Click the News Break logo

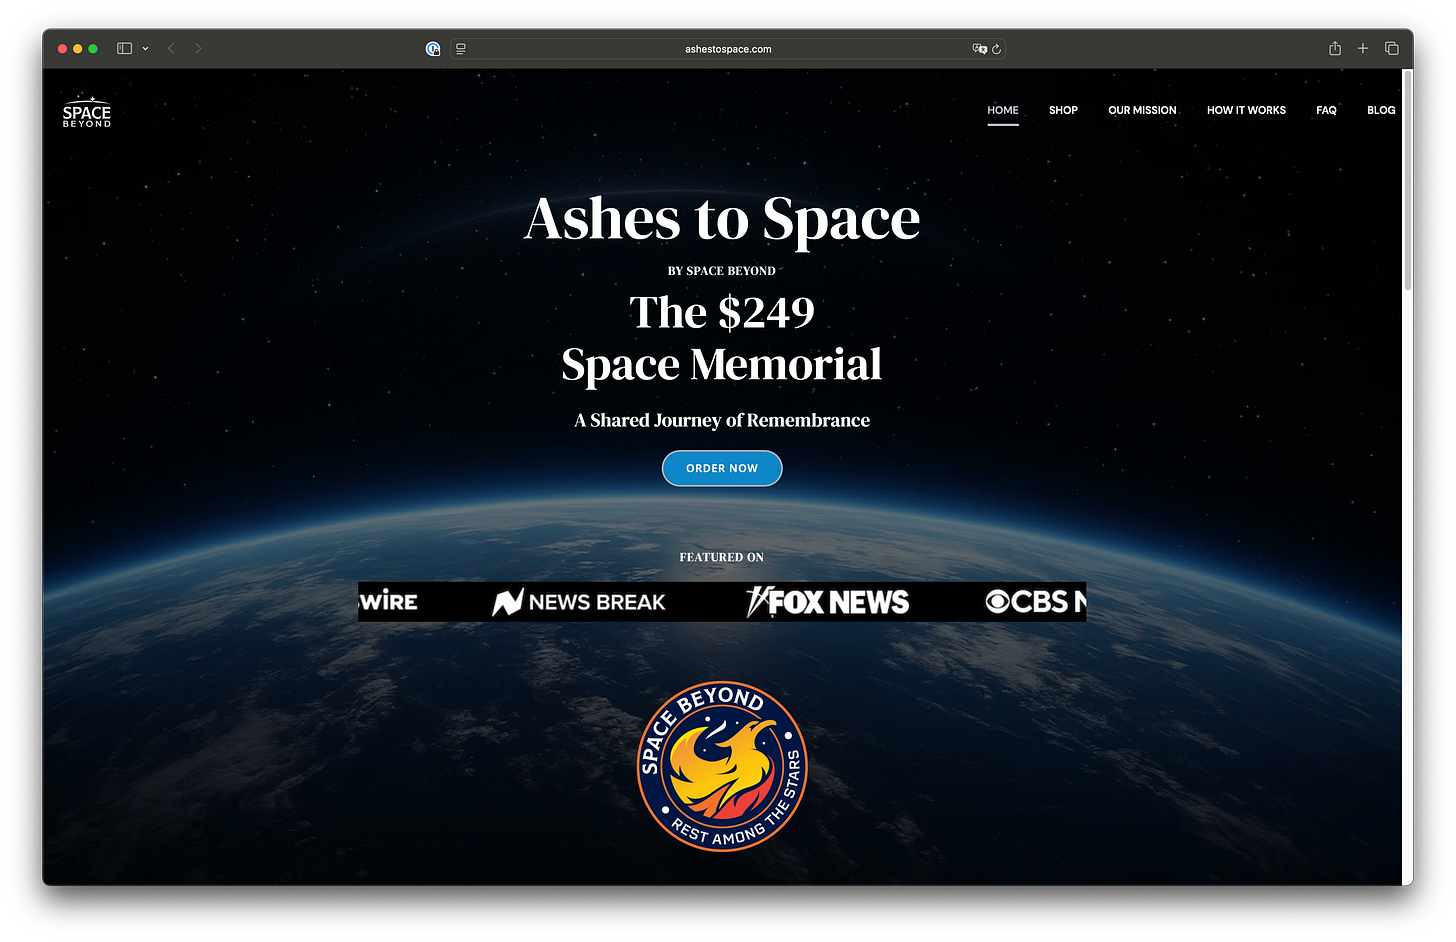pos(579,602)
